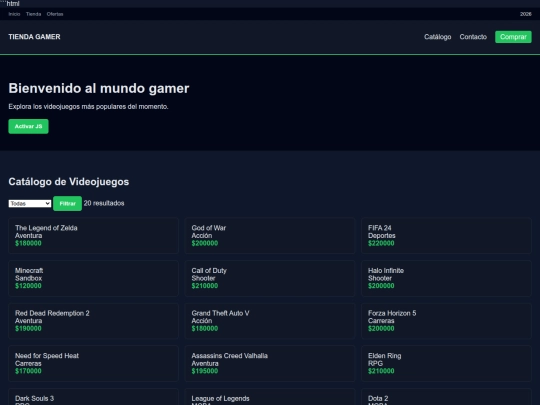This screenshot has width=540, height=405.
Task: Select the God of War card
Action: 270,236
